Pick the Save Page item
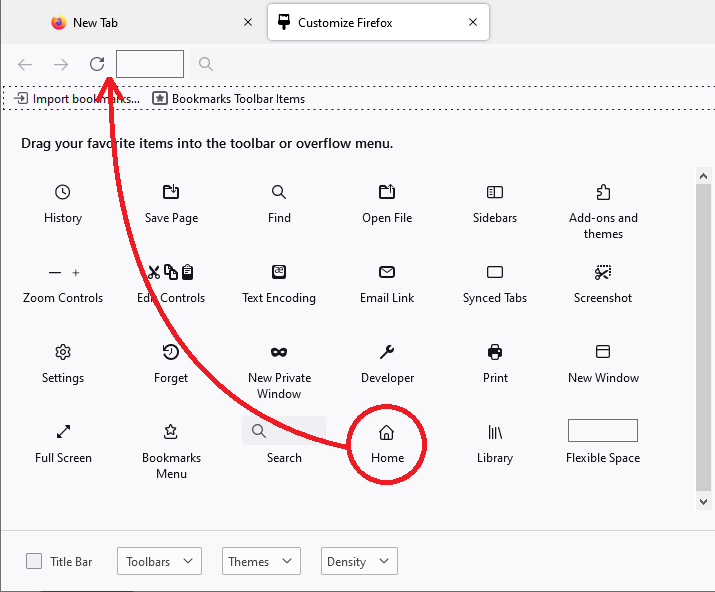Viewport: 715px width, 592px height. pos(171,204)
